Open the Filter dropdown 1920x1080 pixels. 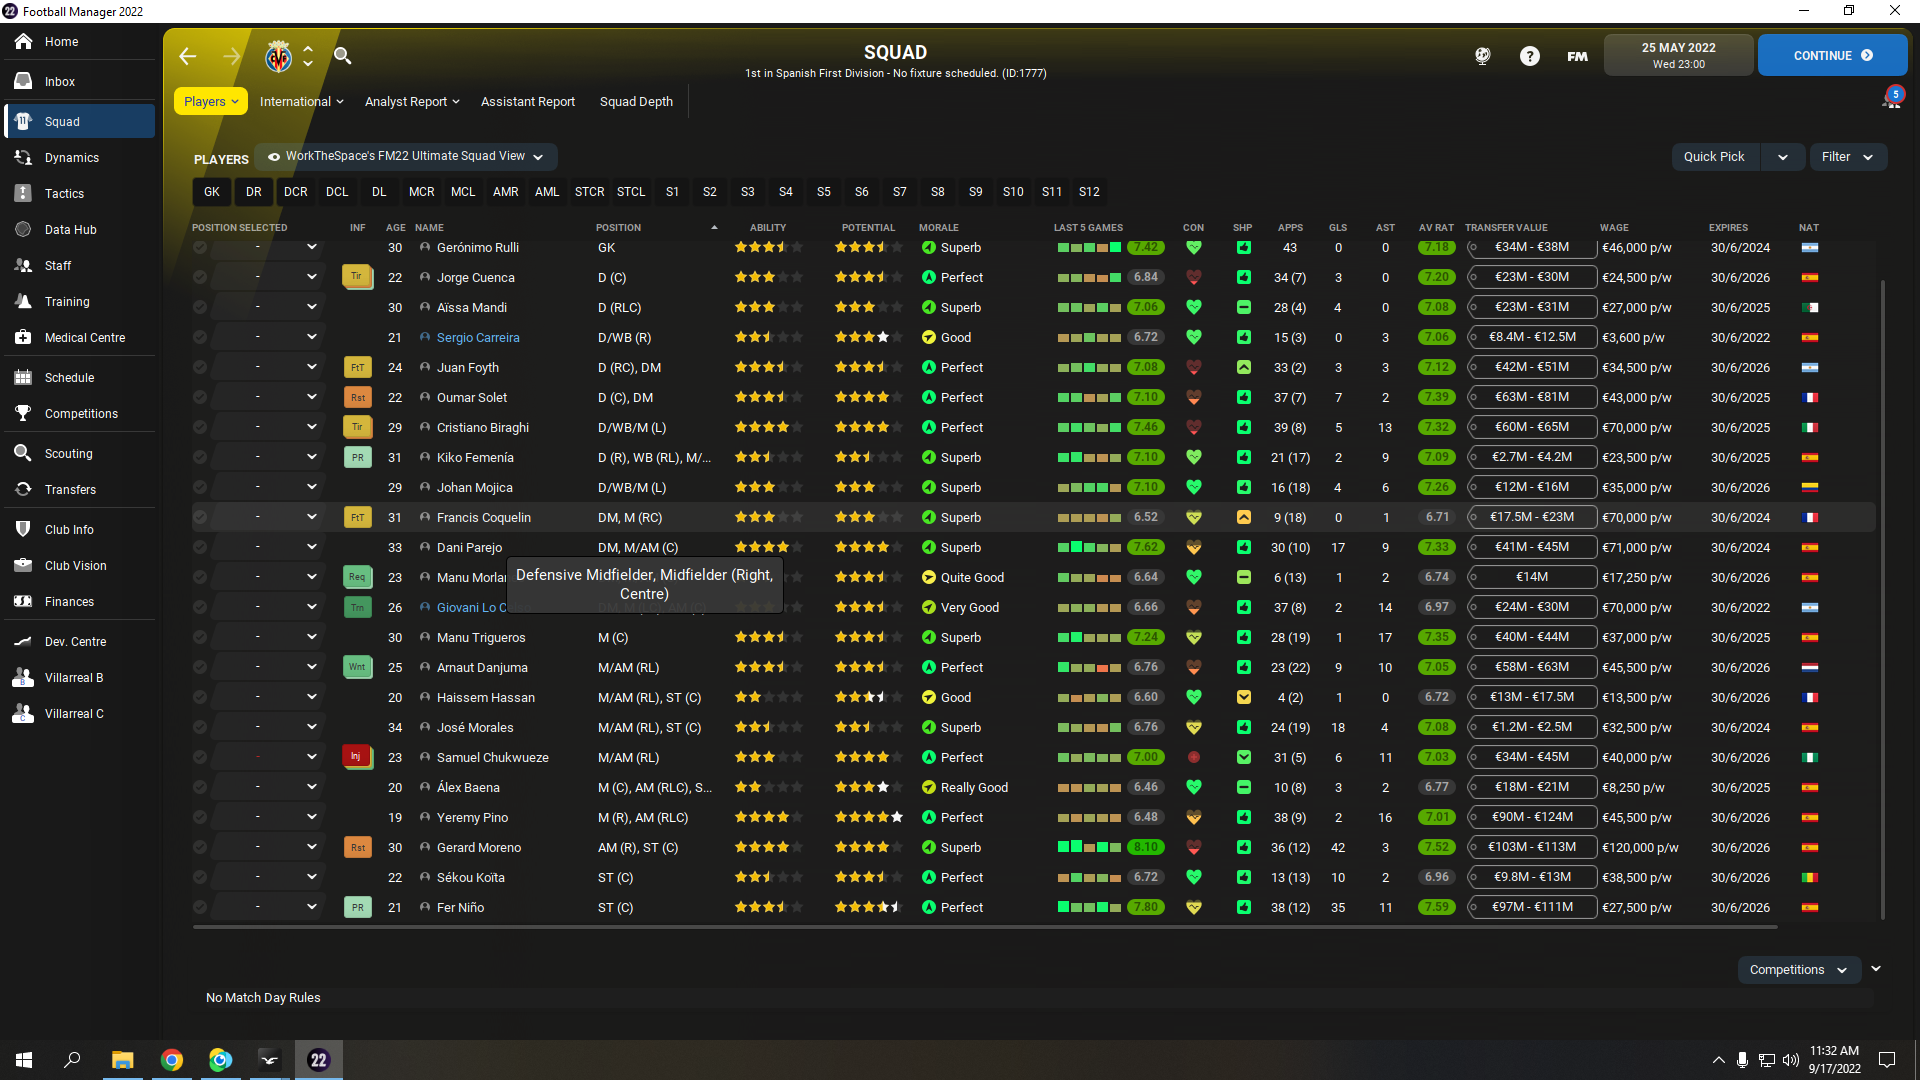click(x=1847, y=157)
